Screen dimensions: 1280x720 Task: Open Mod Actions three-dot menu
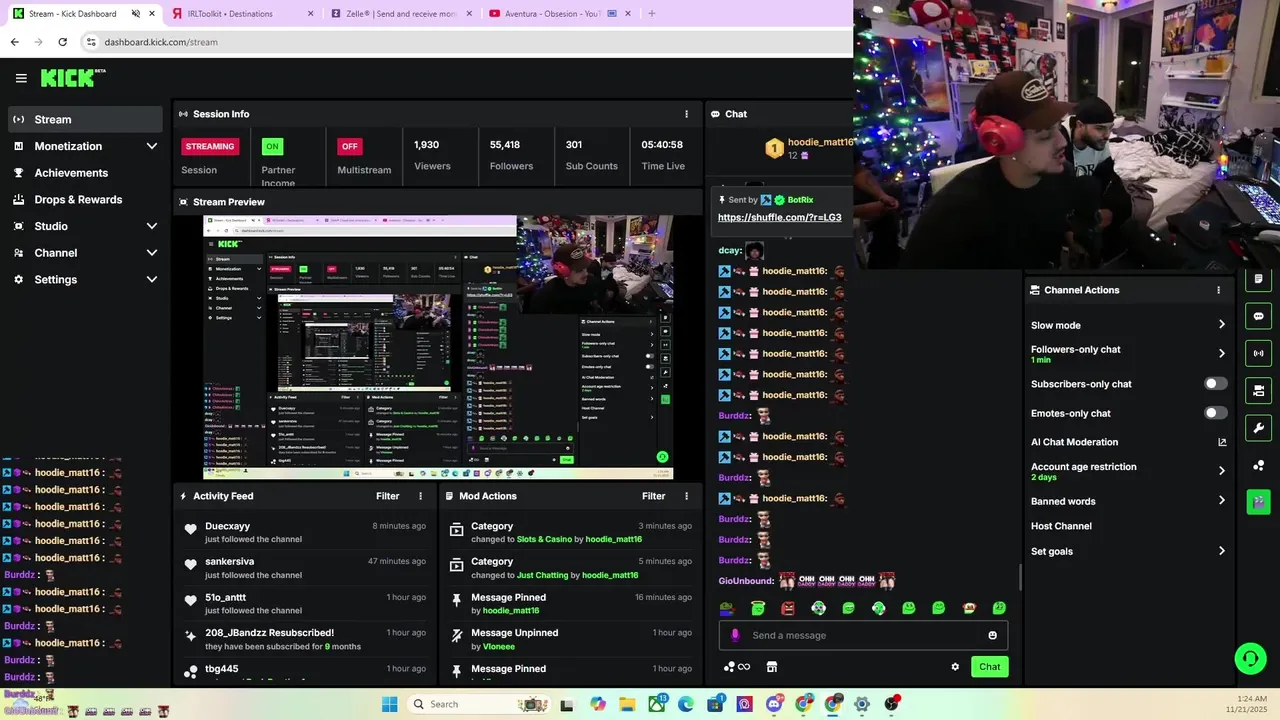tap(686, 496)
